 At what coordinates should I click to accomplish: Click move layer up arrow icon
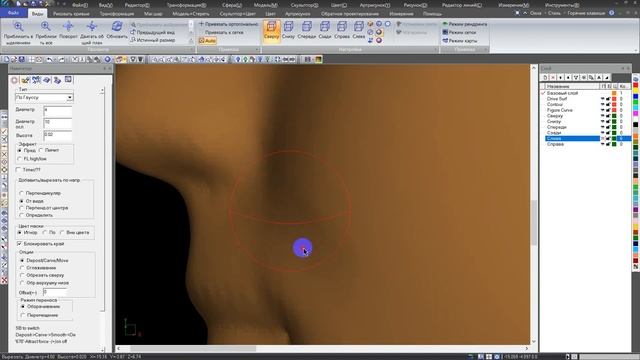pos(568,77)
